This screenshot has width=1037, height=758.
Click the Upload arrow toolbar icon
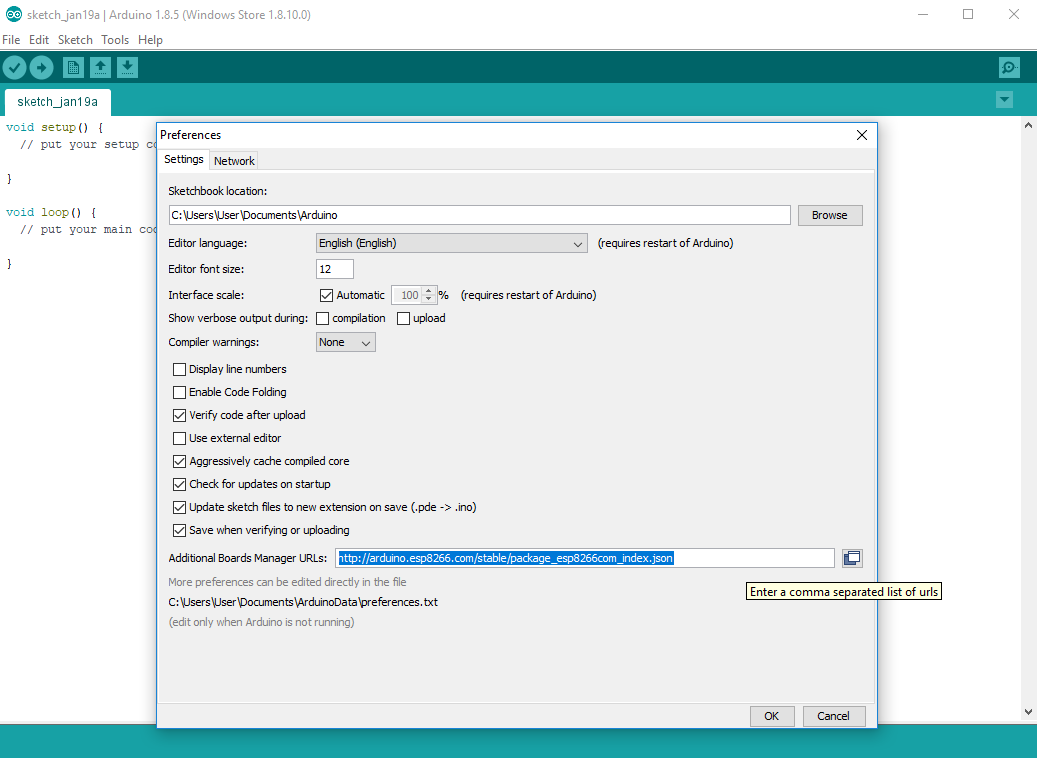tap(41, 67)
